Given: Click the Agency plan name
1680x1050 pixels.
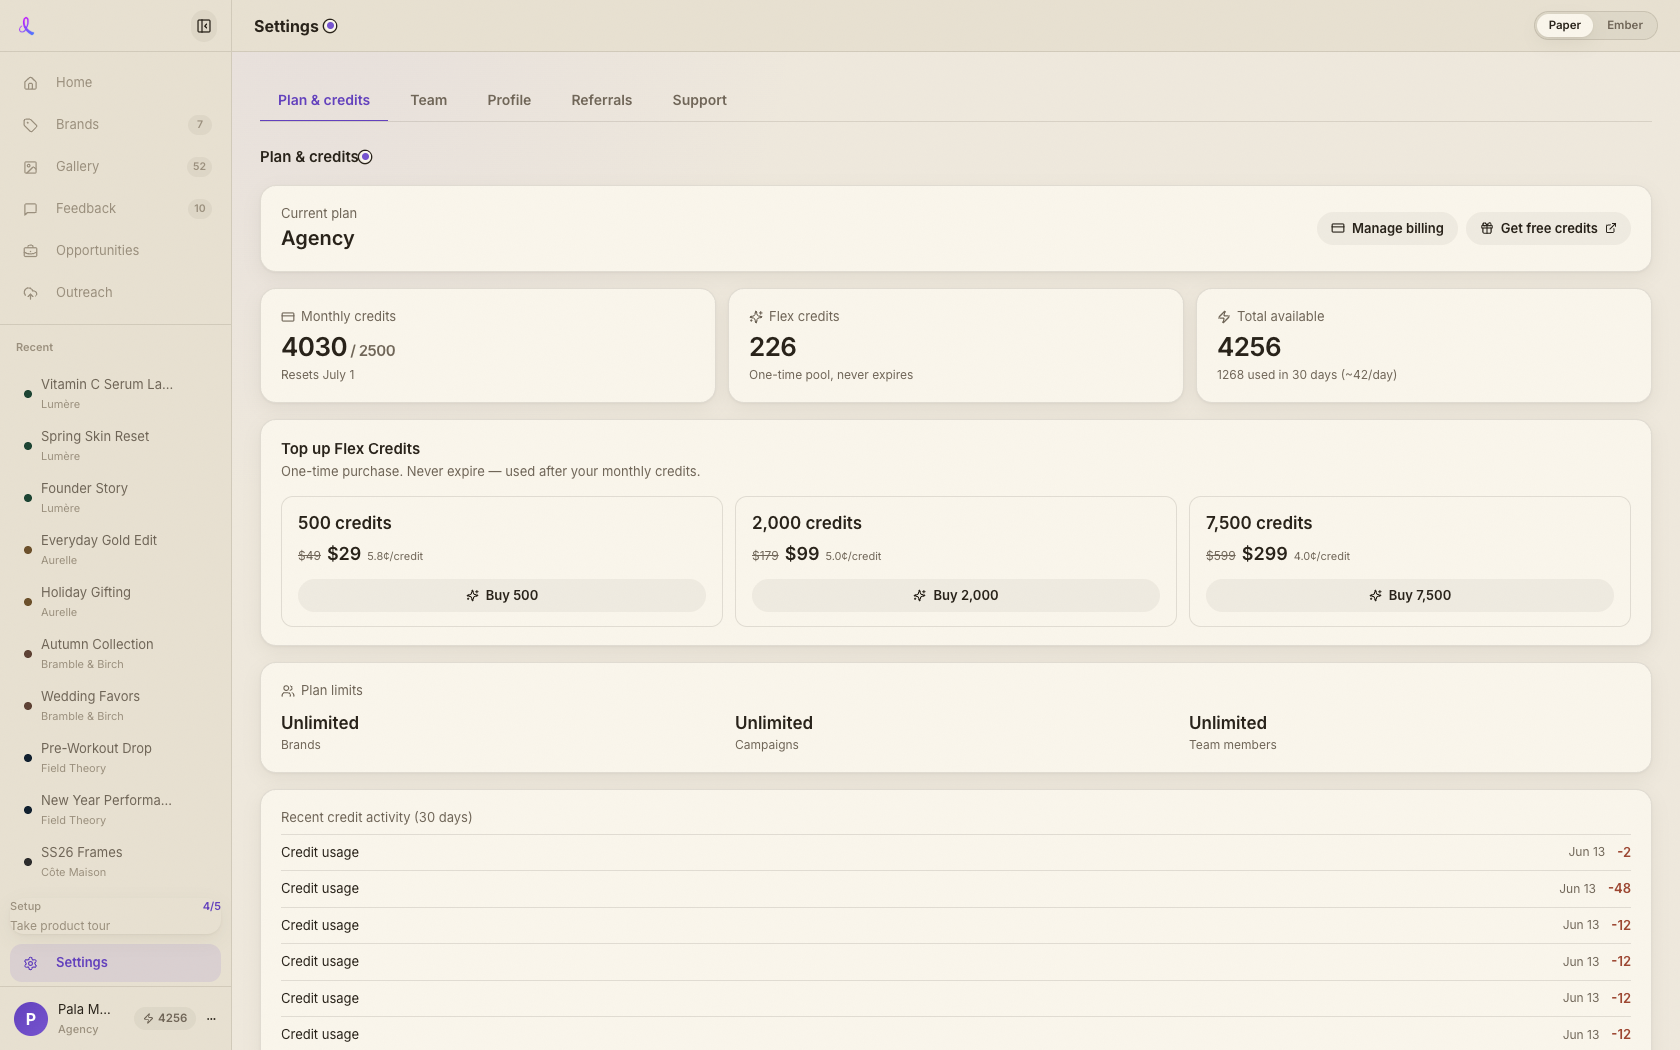Looking at the screenshot, I should [x=318, y=238].
